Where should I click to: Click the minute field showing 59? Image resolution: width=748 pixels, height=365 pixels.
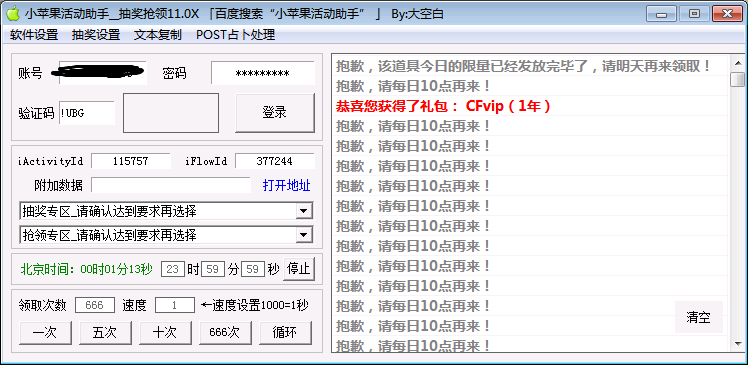pyautogui.click(x=213, y=269)
